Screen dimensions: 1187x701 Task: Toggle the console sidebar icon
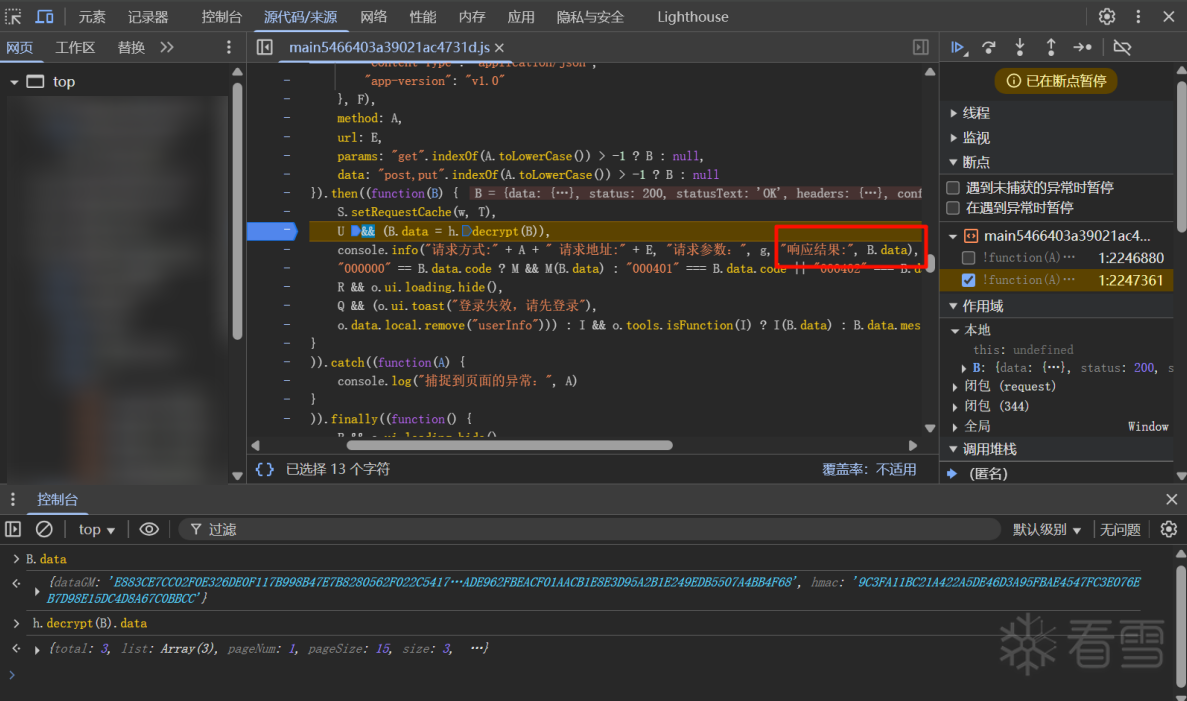[x=13, y=529]
